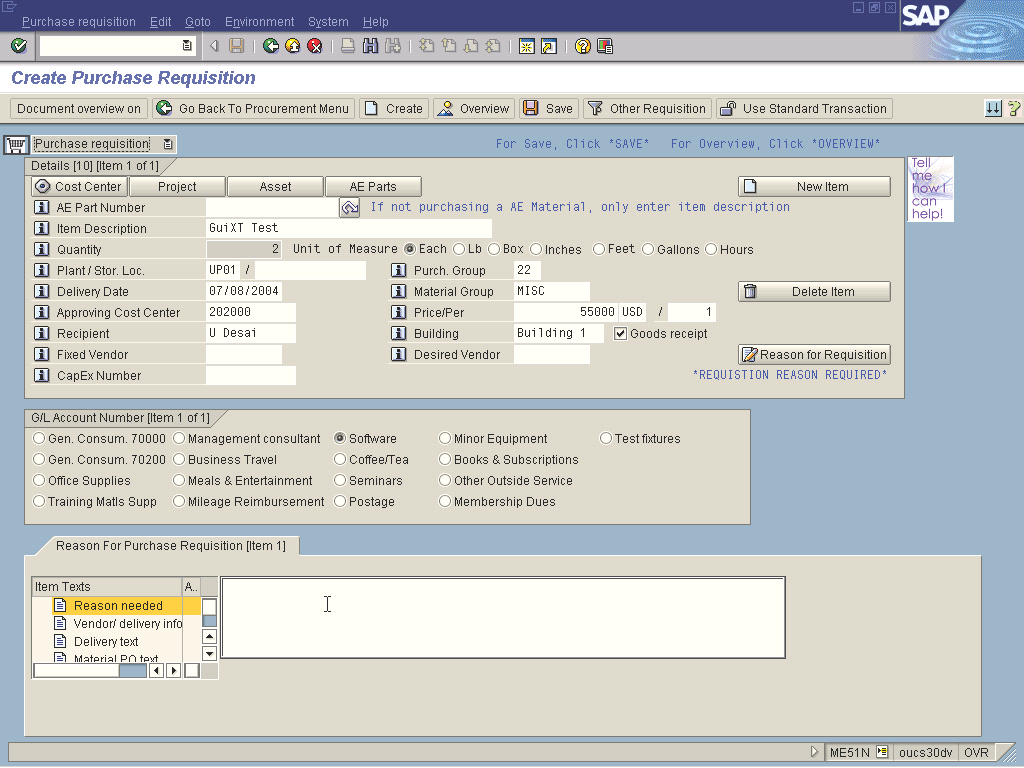Click the Customize Local Layout monitor icon
Image resolution: width=1024 pixels, height=768 pixels.
[x=605, y=46]
